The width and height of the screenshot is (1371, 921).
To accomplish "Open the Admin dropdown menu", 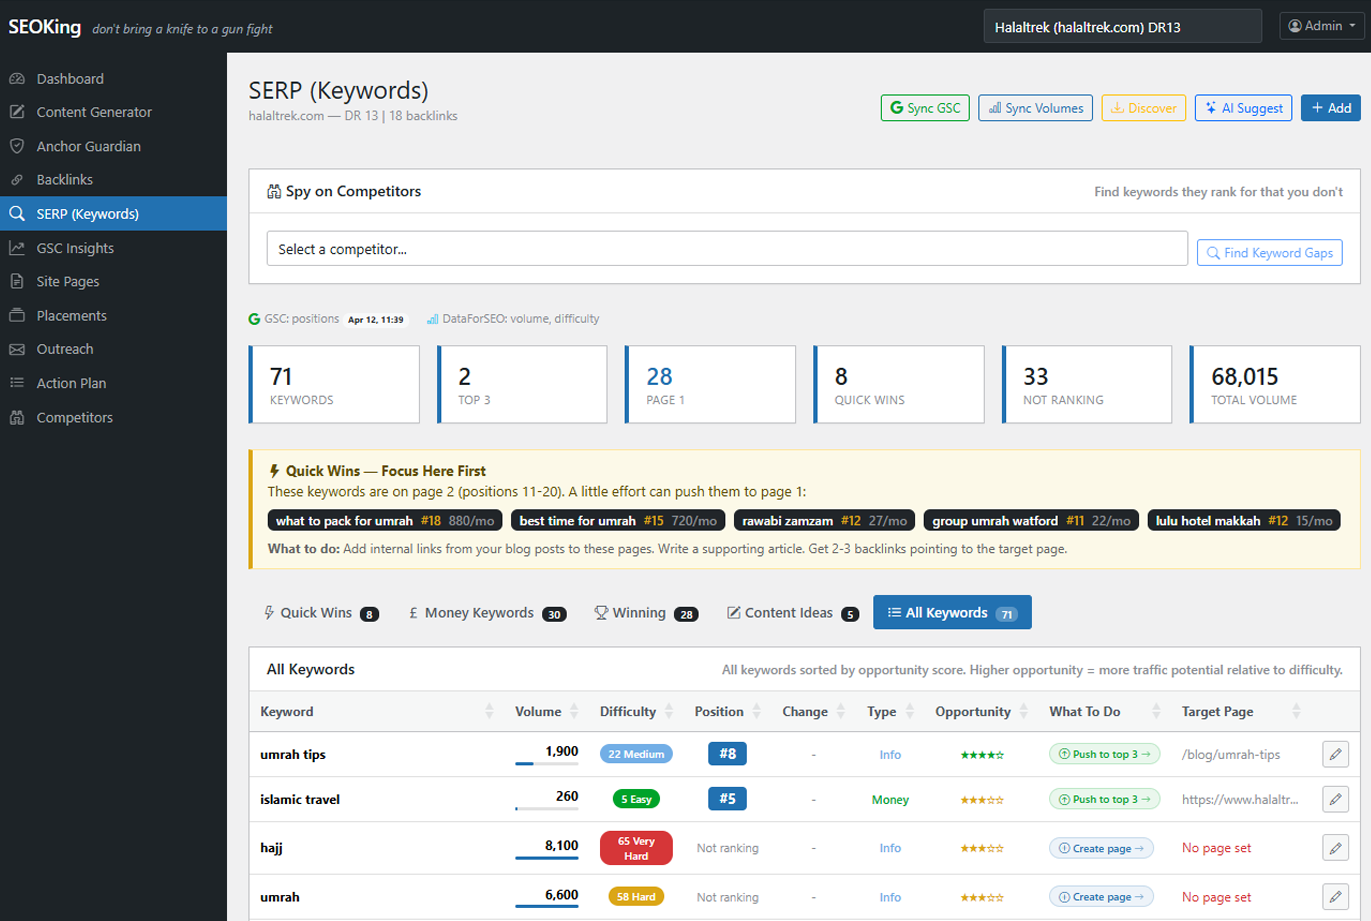I will coord(1321,25).
